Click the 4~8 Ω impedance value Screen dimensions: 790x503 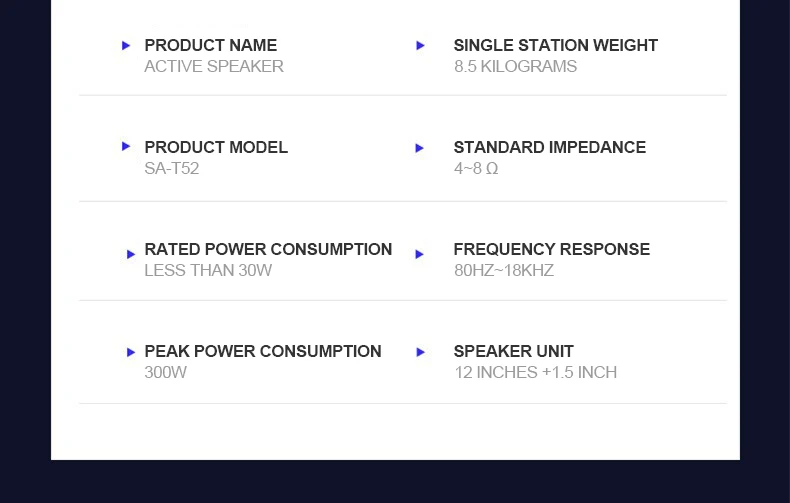476,168
